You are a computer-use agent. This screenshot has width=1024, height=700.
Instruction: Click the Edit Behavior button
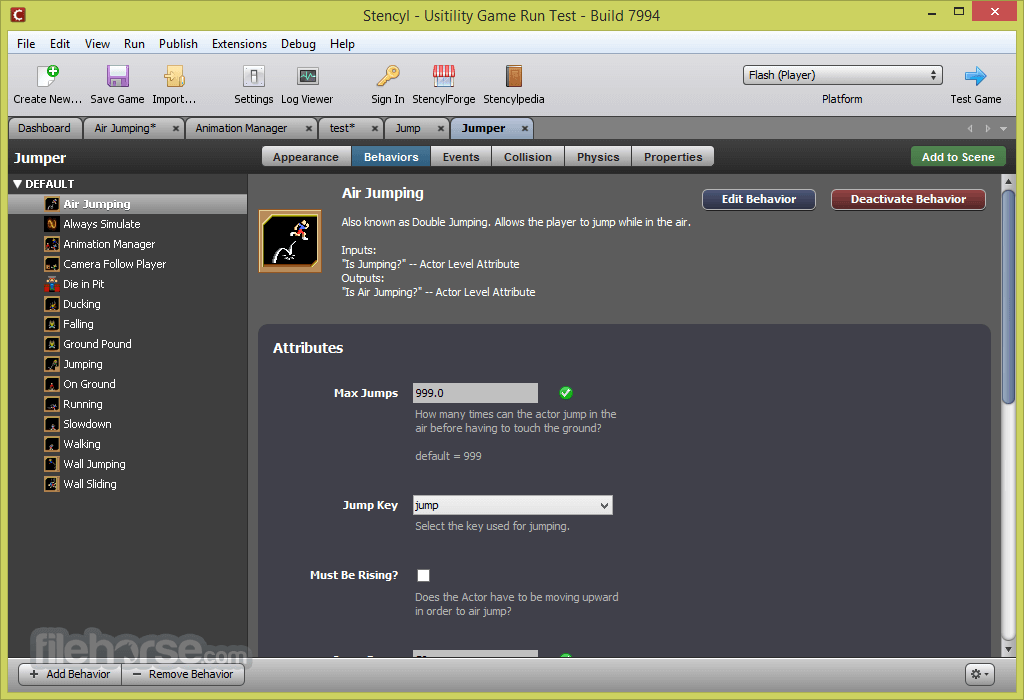(x=759, y=199)
